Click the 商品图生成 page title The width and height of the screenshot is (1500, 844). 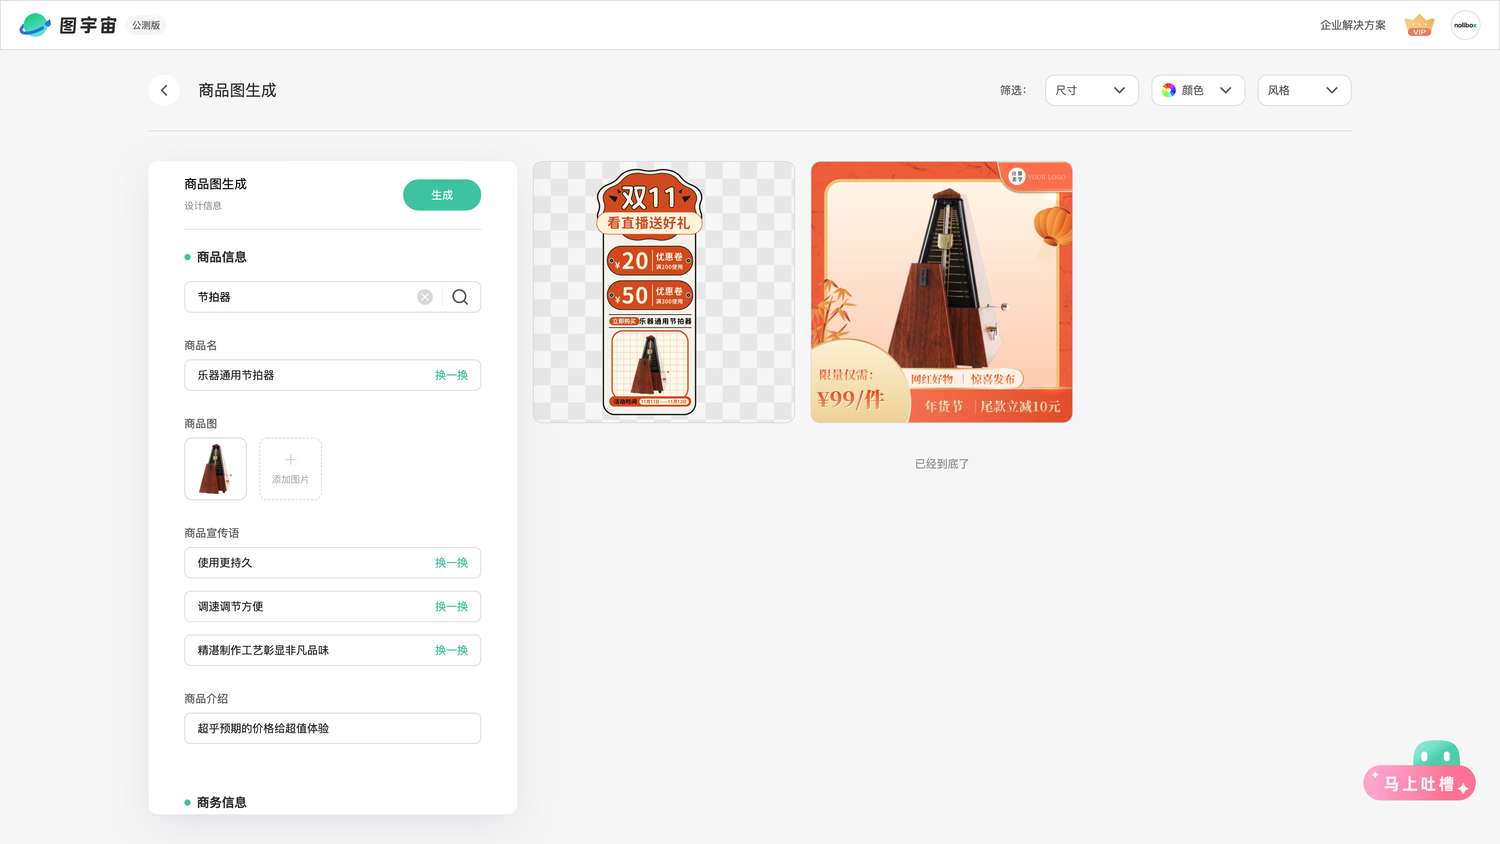click(x=237, y=90)
